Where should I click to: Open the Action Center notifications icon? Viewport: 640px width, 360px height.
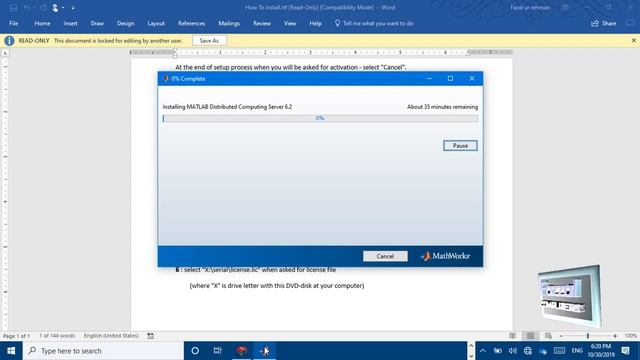click(x=625, y=351)
